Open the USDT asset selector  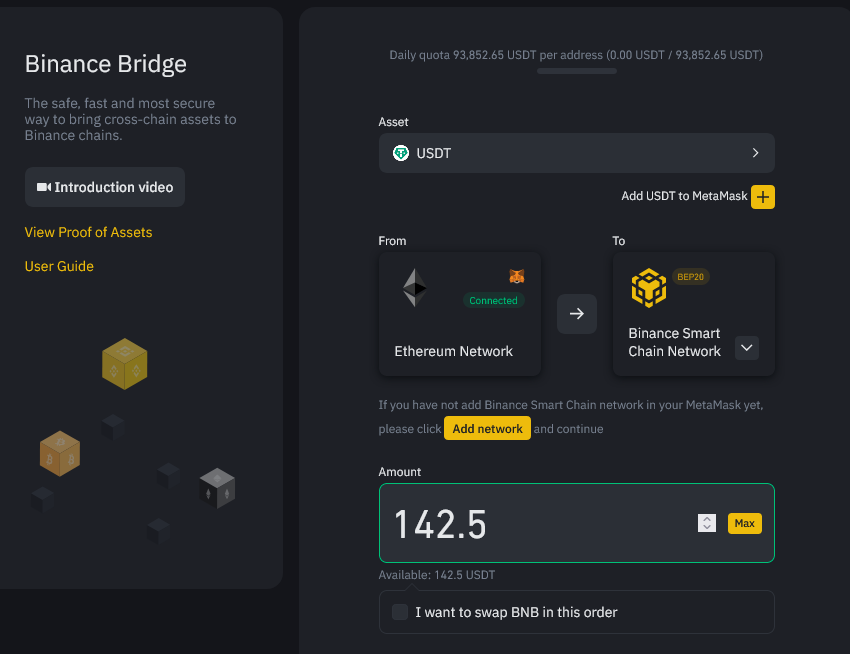pos(576,153)
